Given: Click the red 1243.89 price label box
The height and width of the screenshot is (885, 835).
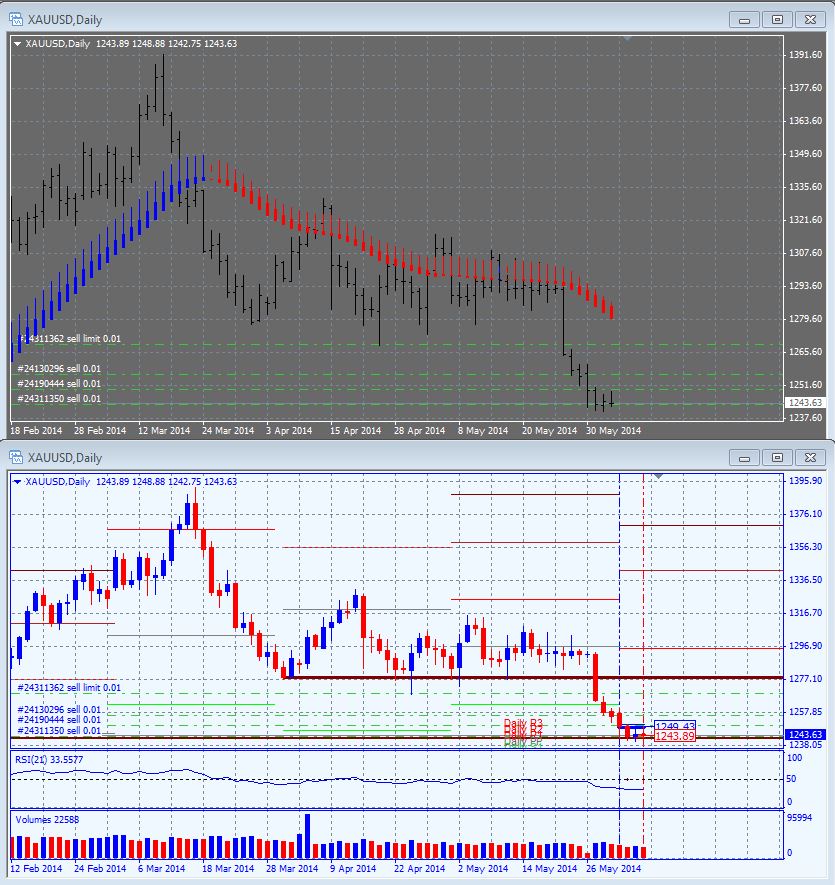Looking at the screenshot, I should coord(675,736).
